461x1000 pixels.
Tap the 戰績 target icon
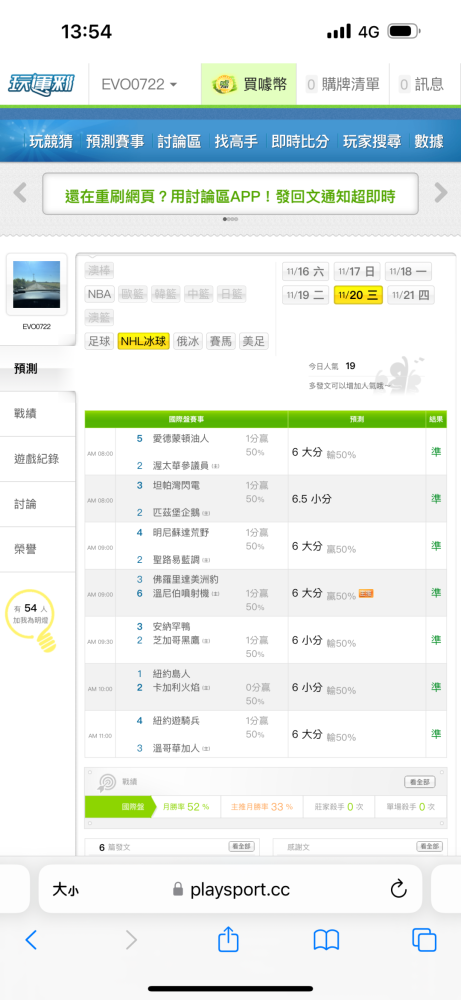(106, 782)
